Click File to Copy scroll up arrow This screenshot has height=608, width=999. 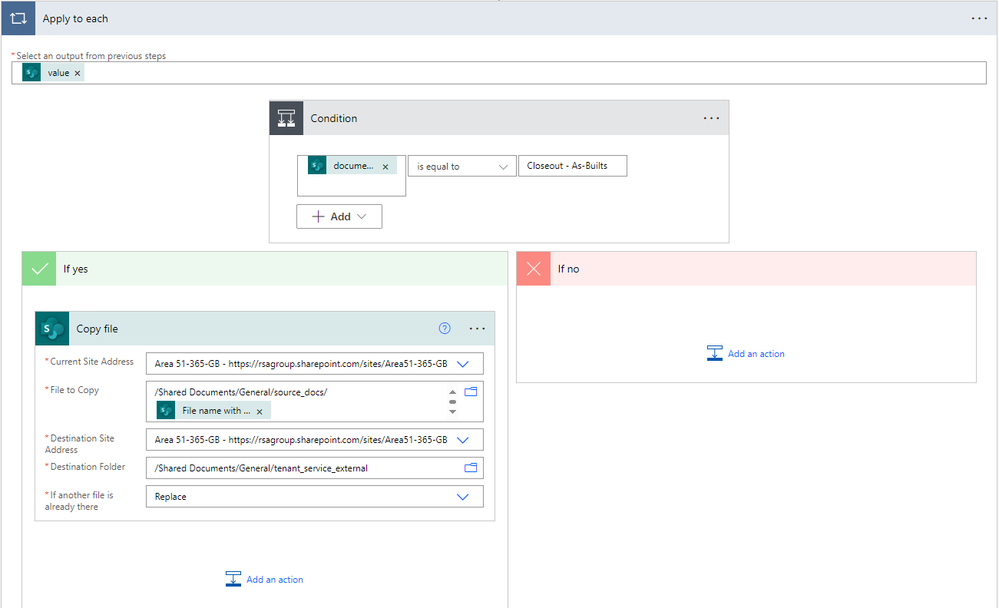click(x=452, y=392)
